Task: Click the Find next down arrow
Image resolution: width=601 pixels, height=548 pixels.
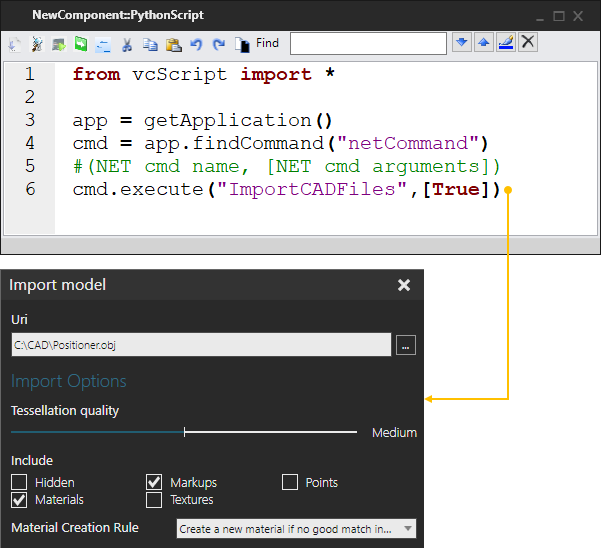Action: click(461, 42)
